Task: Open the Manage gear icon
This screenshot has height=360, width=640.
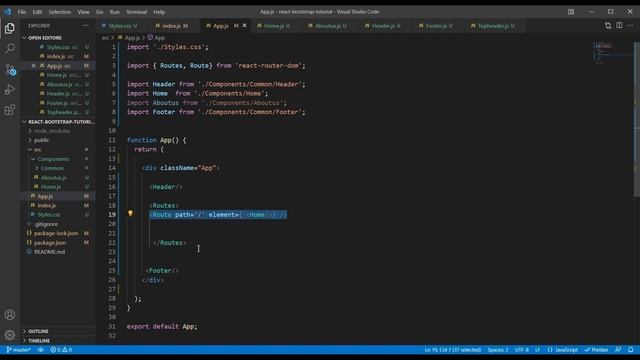Action: pos(10,335)
